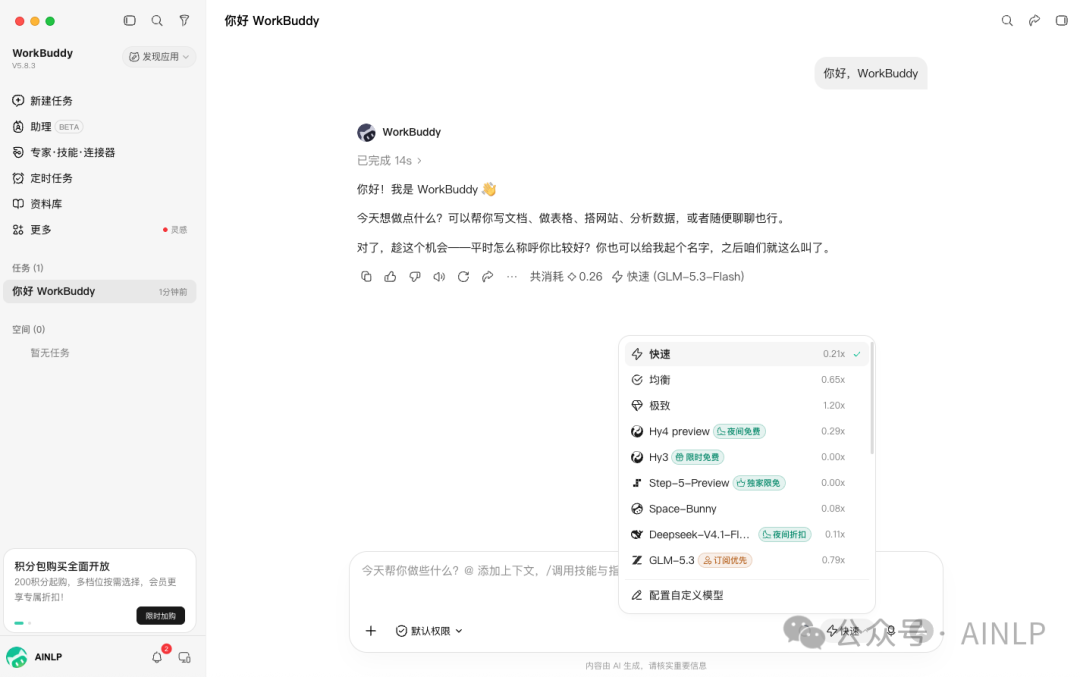This screenshot has height=677, width=1080.
Task: Focus the message input field
Action: click(490, 571)
